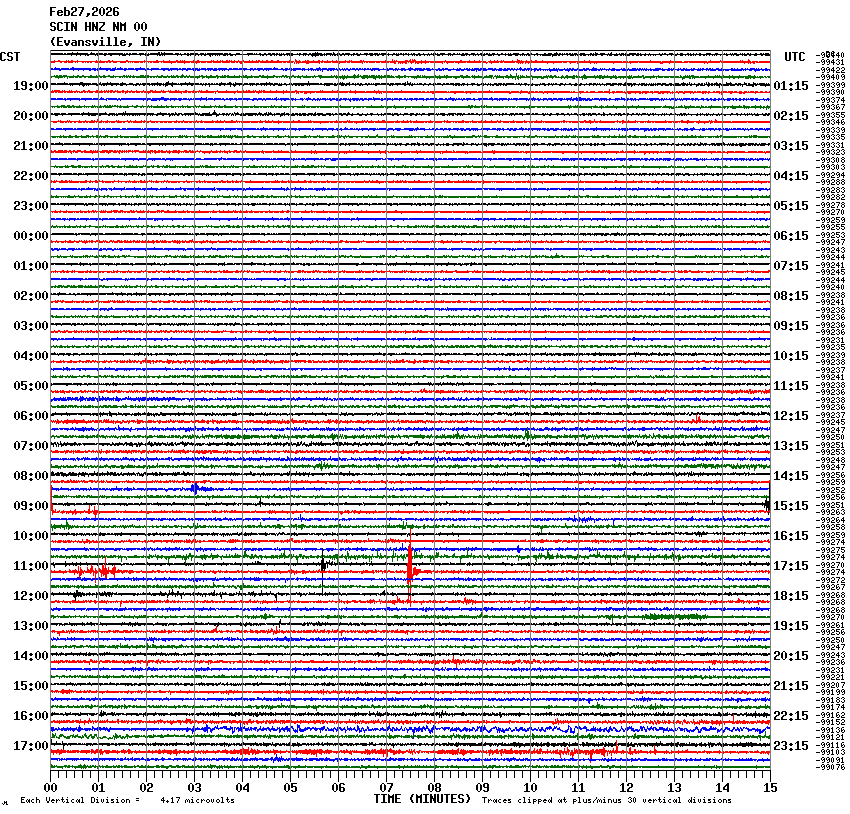
Task: Click the Feb27,2026 date header
Action: point(84,11)
